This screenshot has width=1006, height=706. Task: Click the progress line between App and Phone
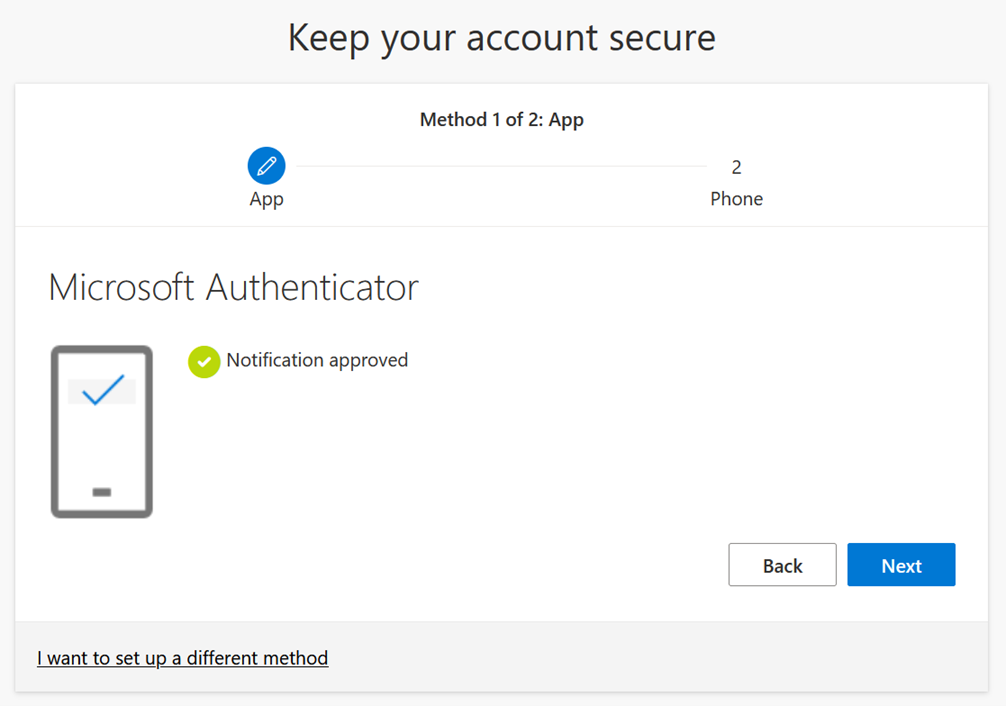click(500, 166)
